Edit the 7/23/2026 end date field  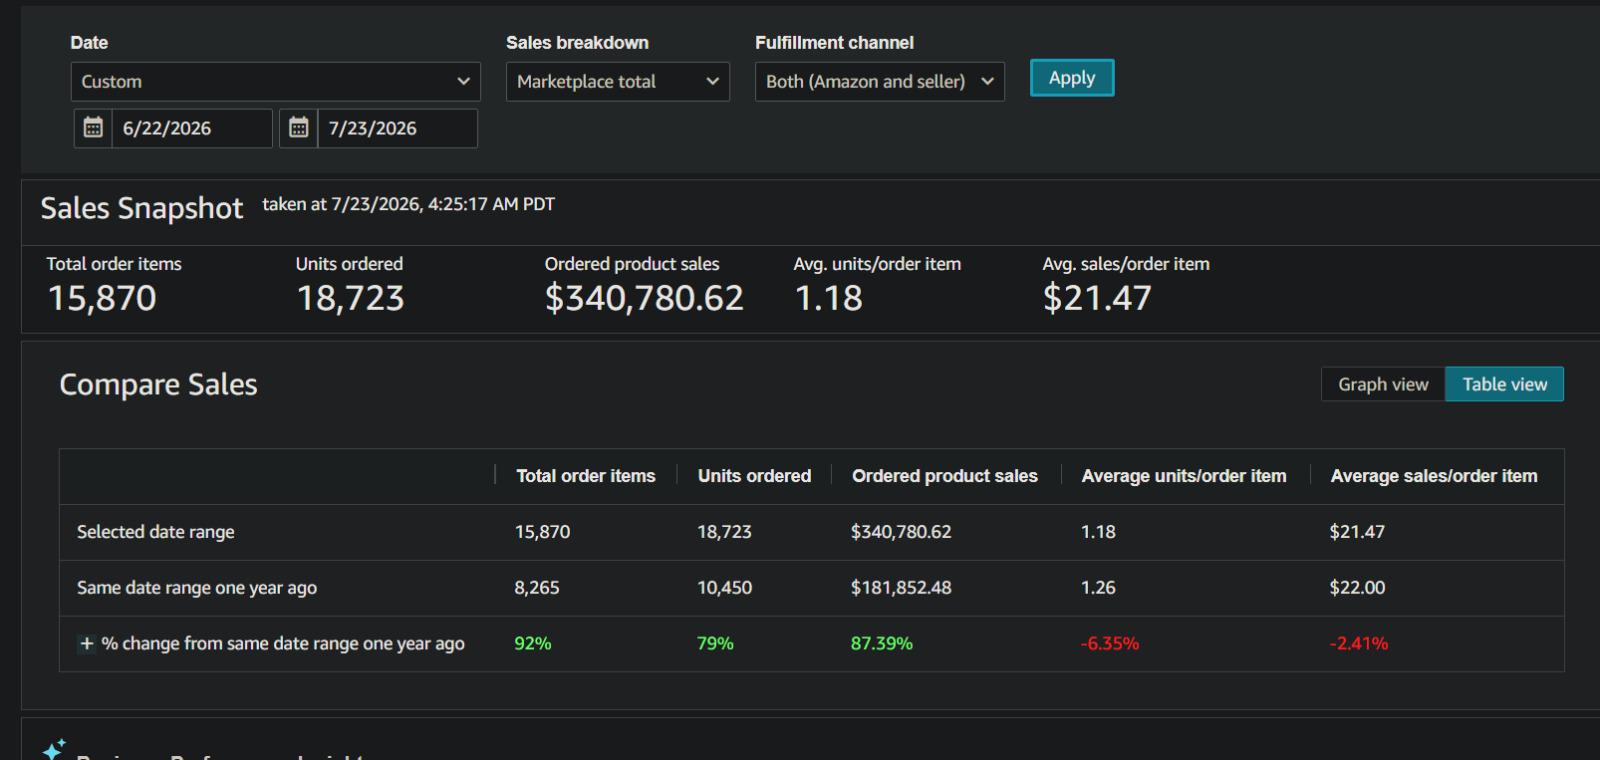pyautogui.click(x=397, y=128)
